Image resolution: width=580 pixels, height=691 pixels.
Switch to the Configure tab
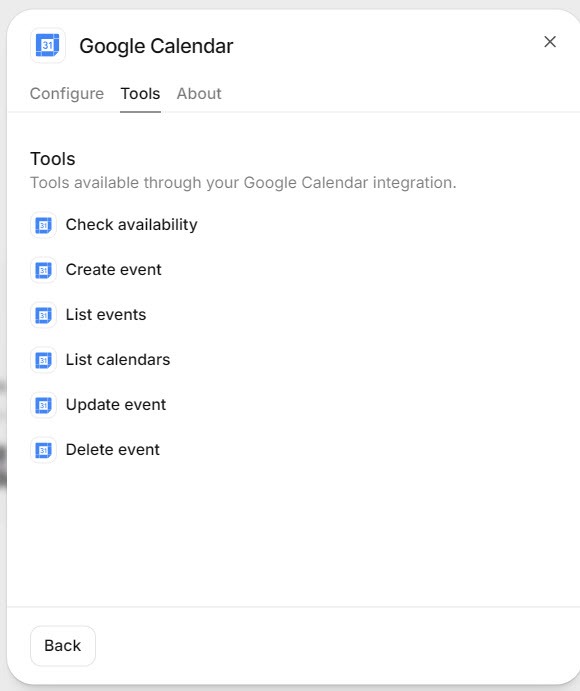pyautogui.click(x=67, y=93)
